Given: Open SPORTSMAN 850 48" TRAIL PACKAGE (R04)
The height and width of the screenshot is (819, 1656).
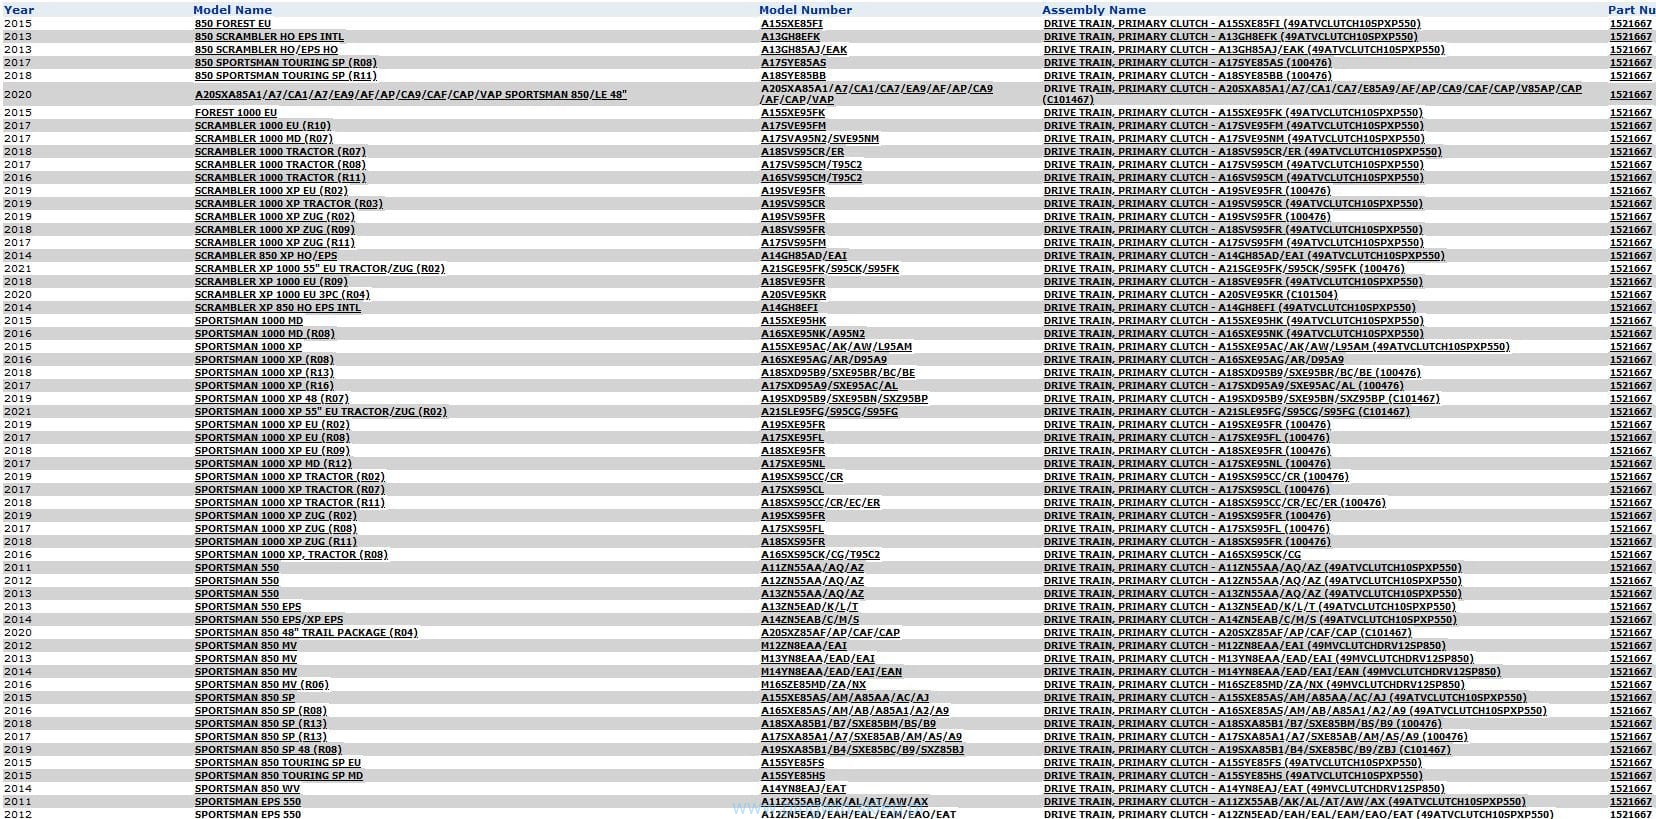Looking at the screenshot, I should pos(306,633).
